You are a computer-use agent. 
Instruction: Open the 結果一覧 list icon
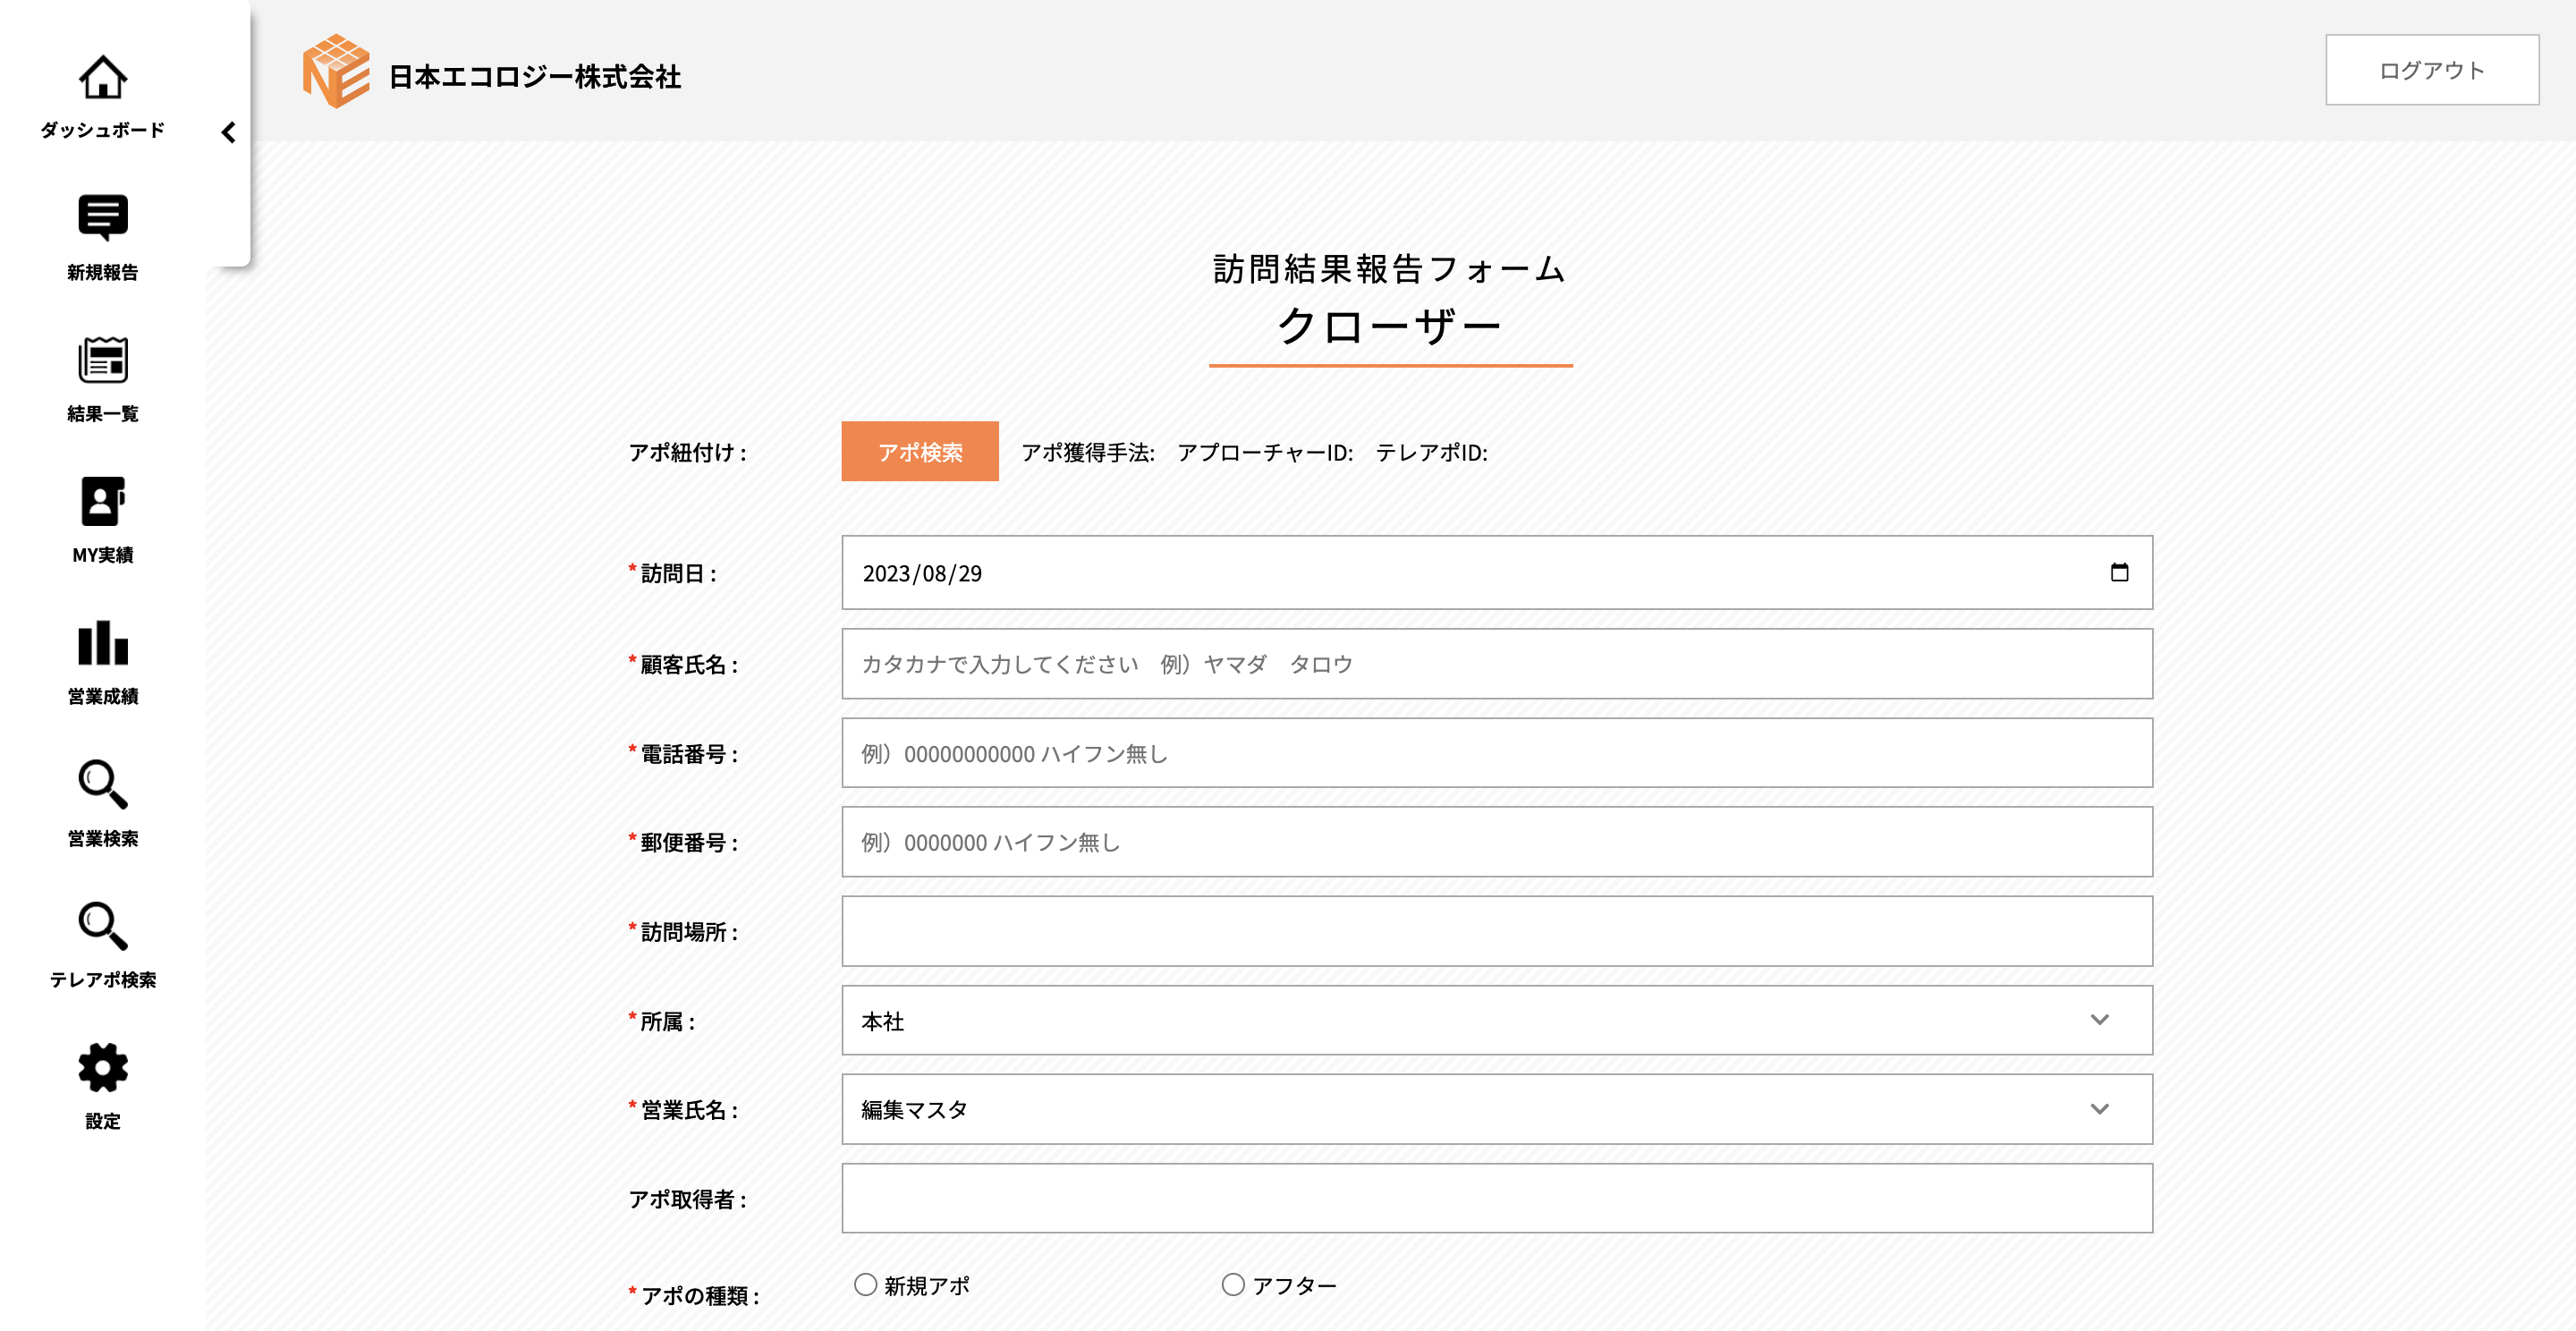coord(102,360)
